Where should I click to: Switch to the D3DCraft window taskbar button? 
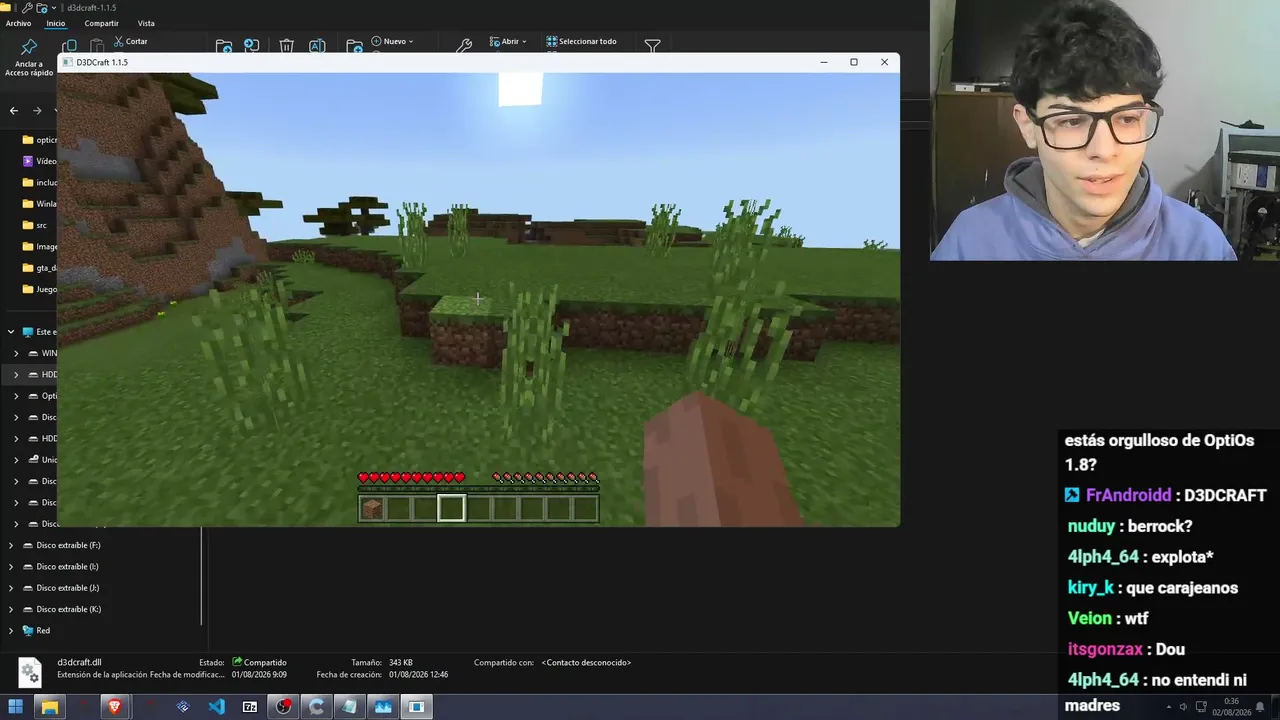tap(416, 707)
